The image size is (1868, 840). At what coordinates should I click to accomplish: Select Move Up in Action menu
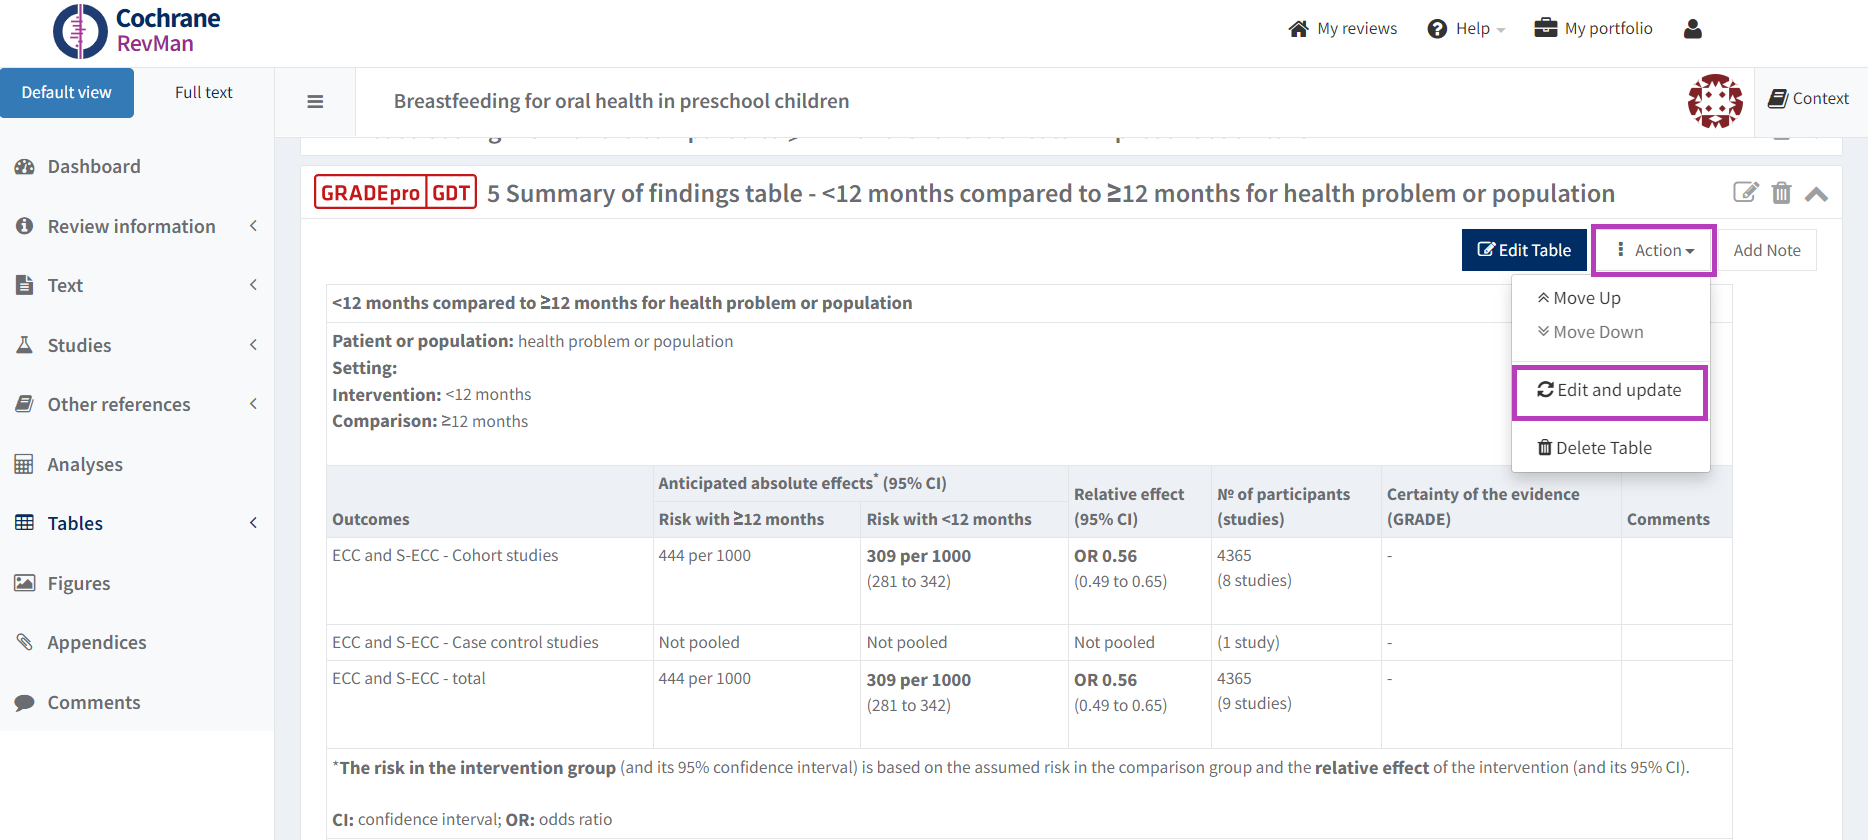[x=1579, y=298]
